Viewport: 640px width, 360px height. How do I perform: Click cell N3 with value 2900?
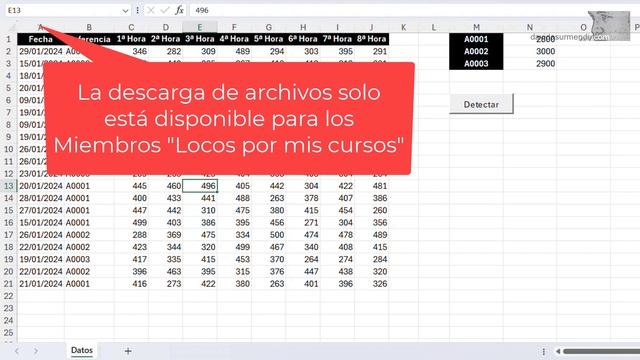(x=530, y=64)
